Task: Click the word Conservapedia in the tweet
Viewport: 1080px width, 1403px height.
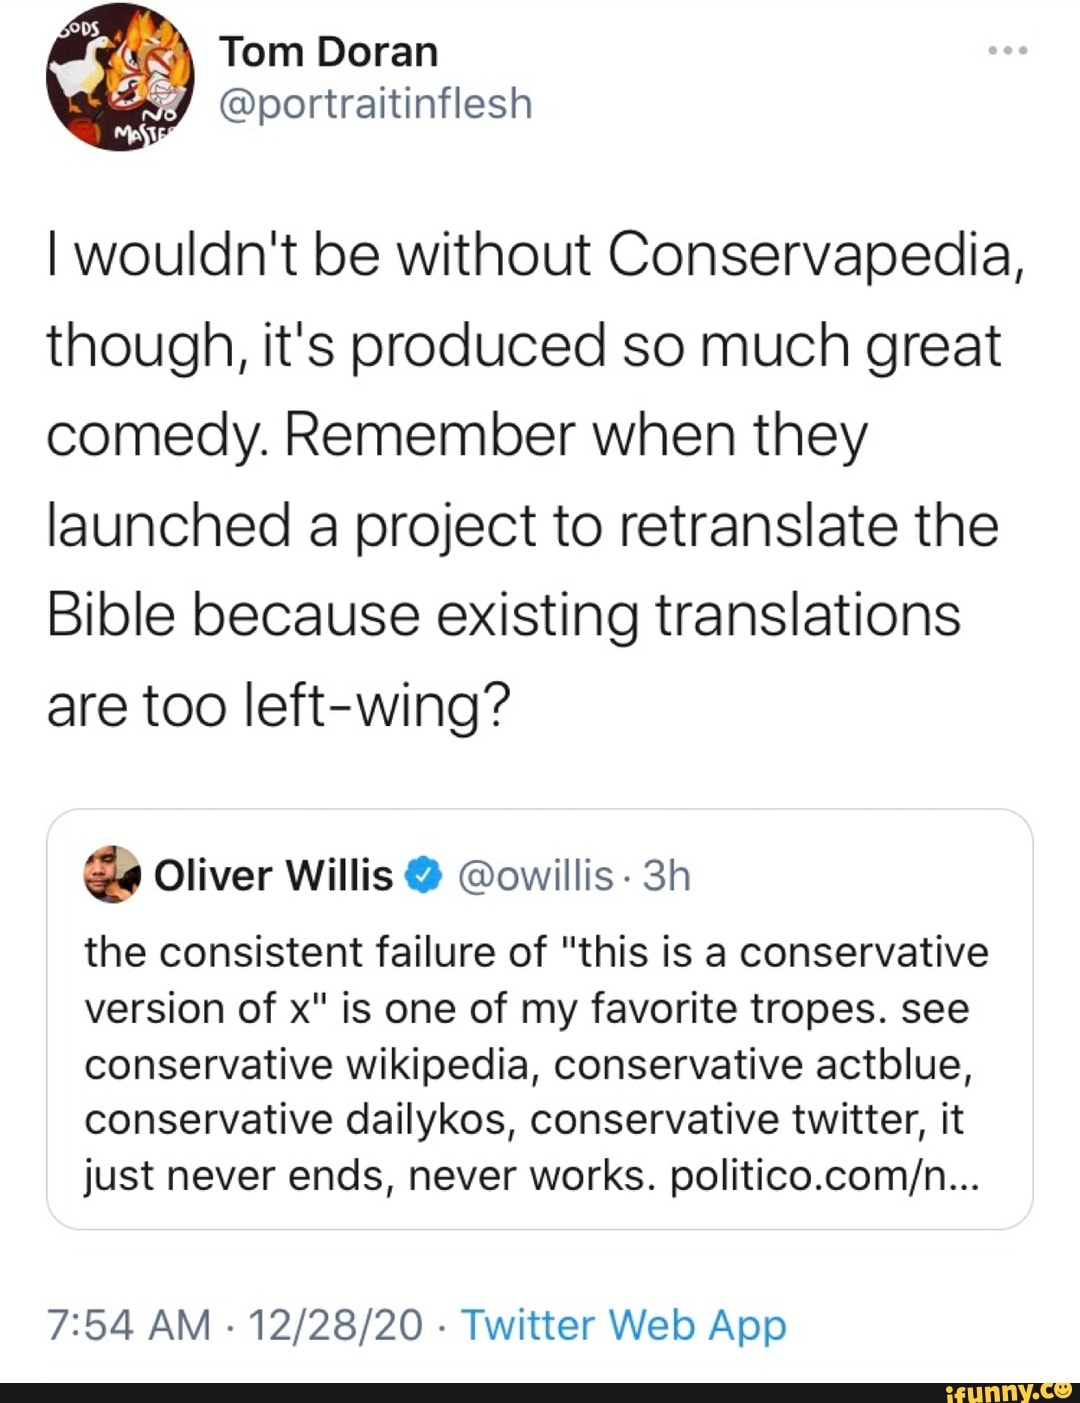Action: [814, 255]
